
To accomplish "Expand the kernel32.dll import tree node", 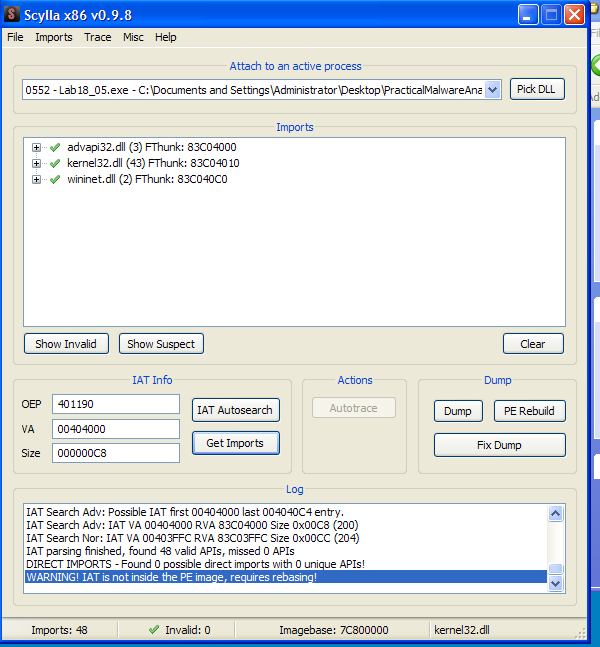I will [37, 164].
